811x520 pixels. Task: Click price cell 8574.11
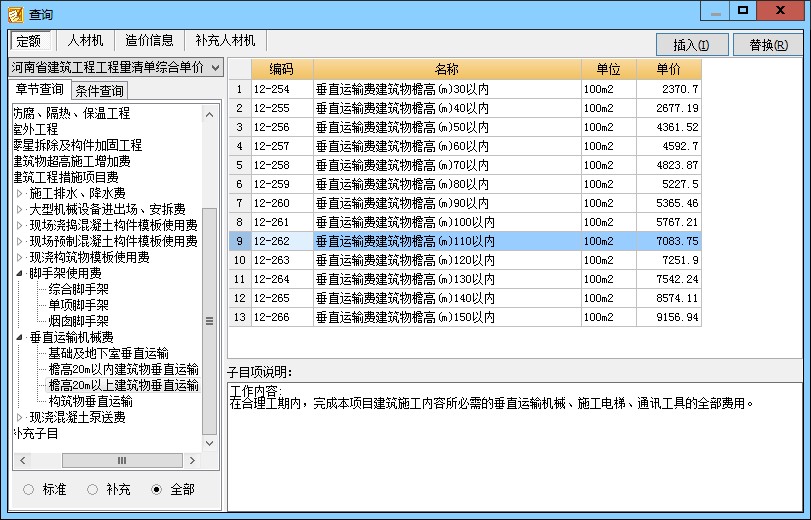pyautogui.click(x=669, y=298)
